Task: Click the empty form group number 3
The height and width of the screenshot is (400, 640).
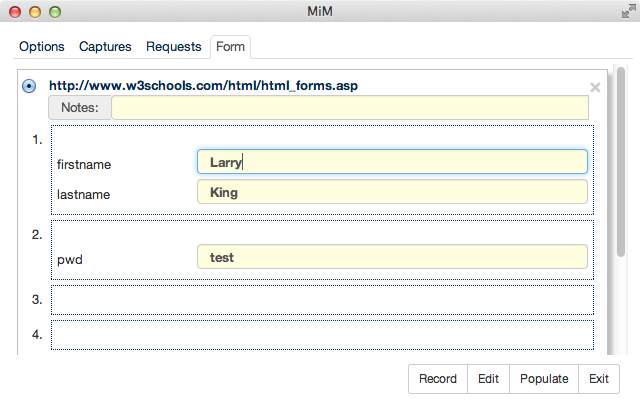Action: tap(322, 300)
